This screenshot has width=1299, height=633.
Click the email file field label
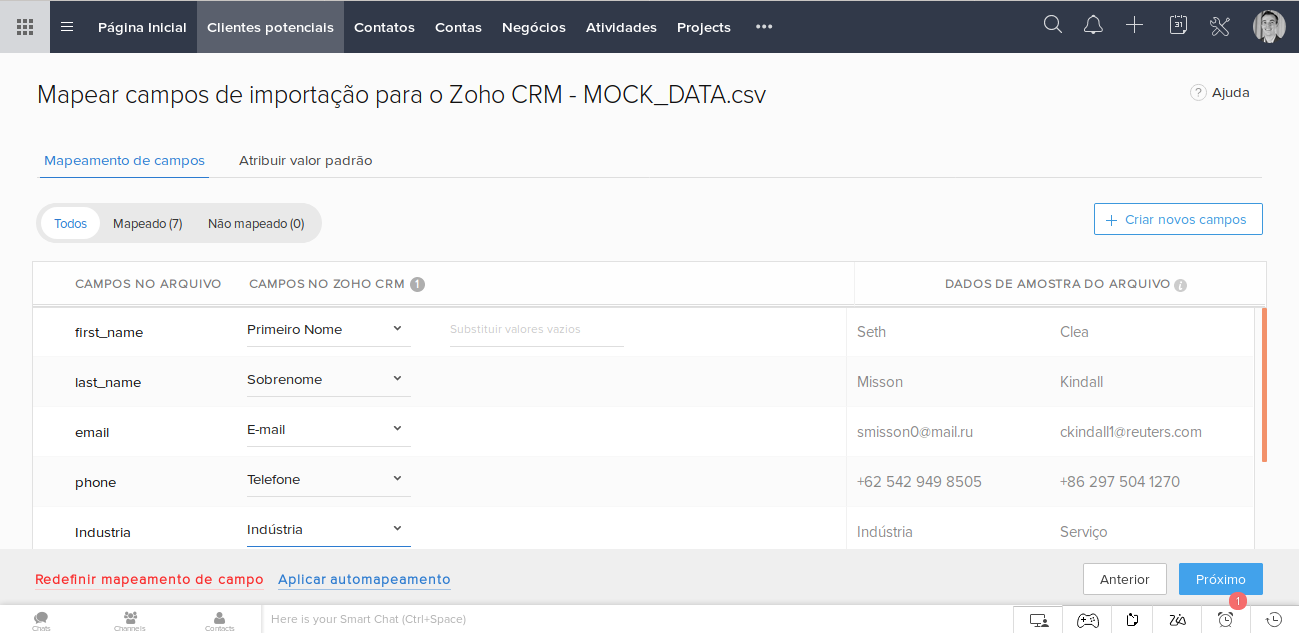tap(92, 432)
